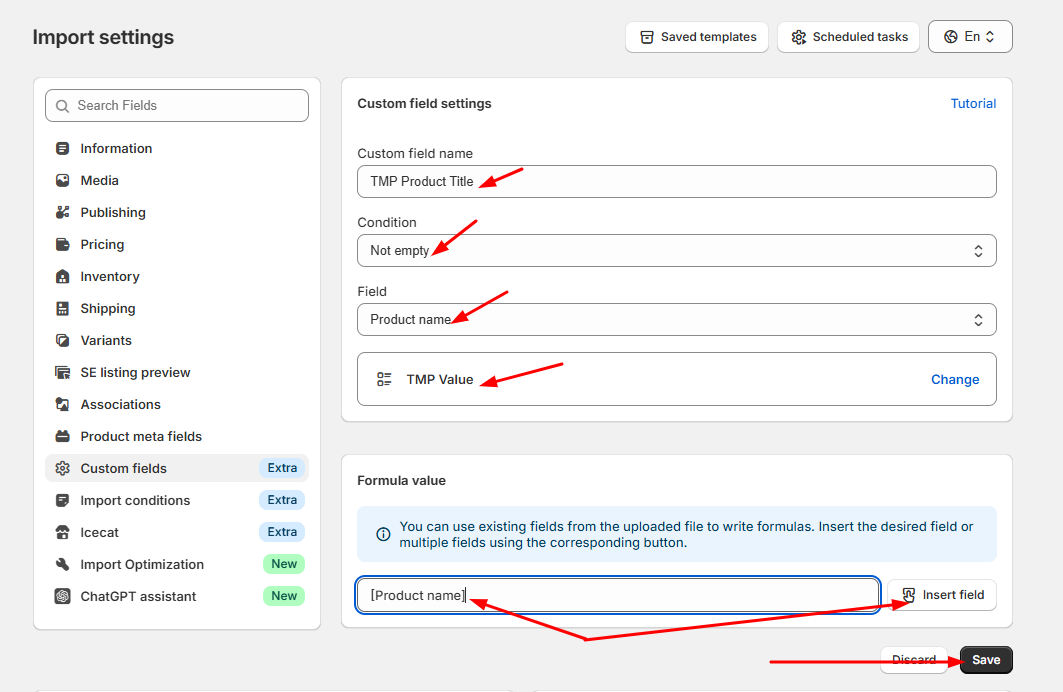This screenshot has width=1063, height=692.
Task: Open the Import conditions section
Action: pos(177,500)
